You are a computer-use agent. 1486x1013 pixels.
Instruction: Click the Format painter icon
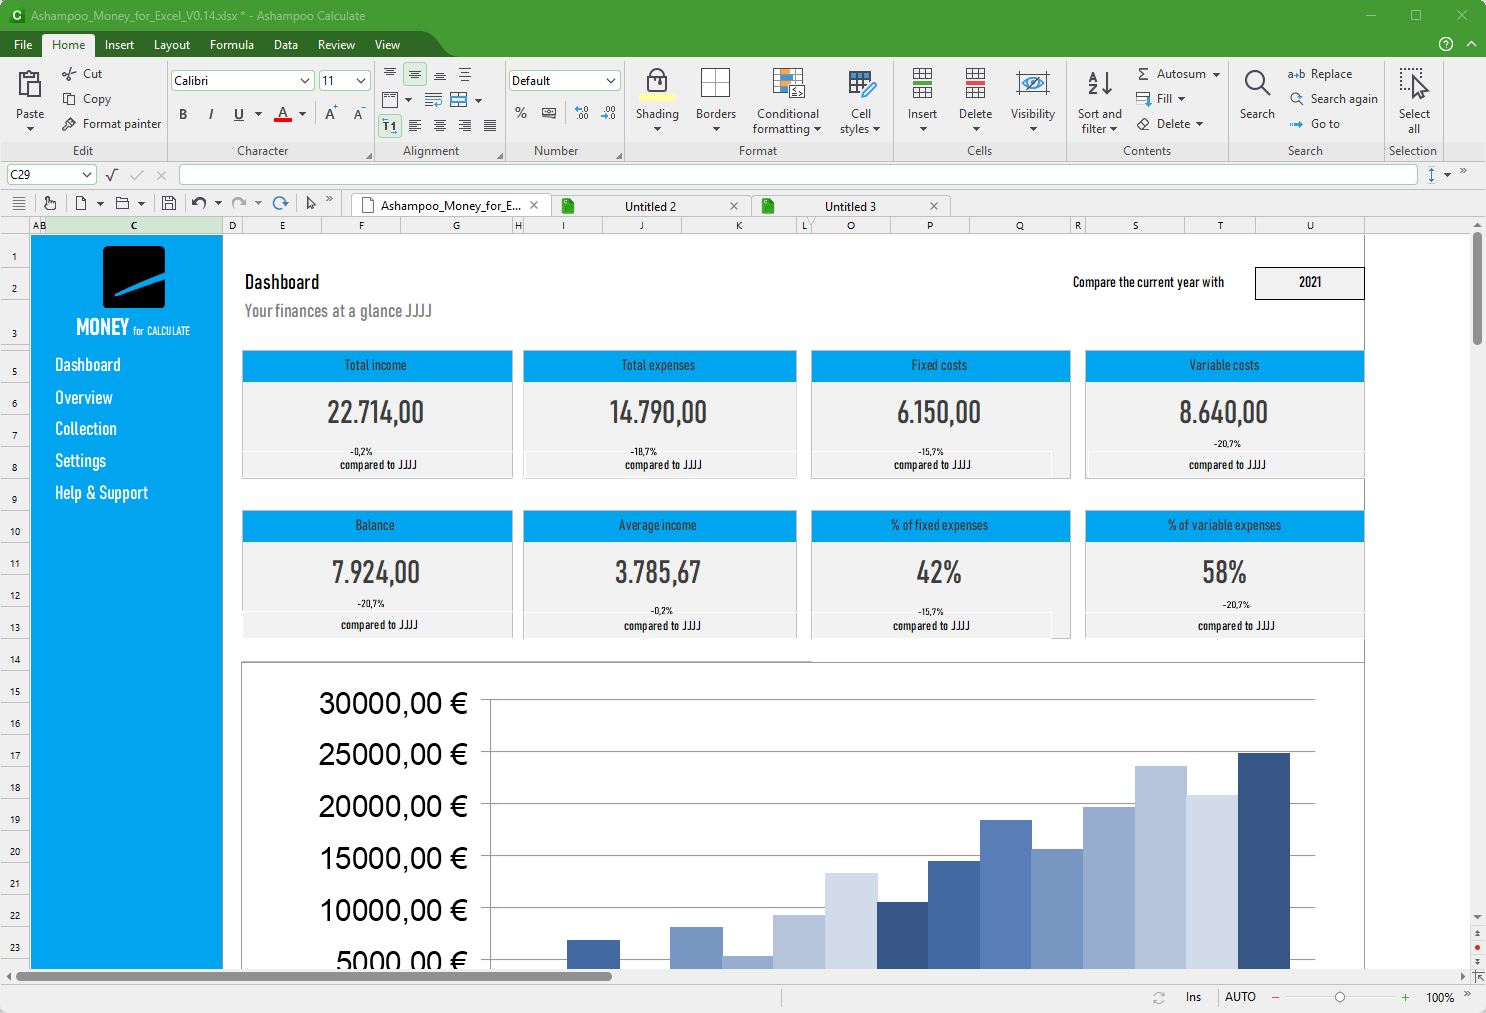[x=68, y=123]
